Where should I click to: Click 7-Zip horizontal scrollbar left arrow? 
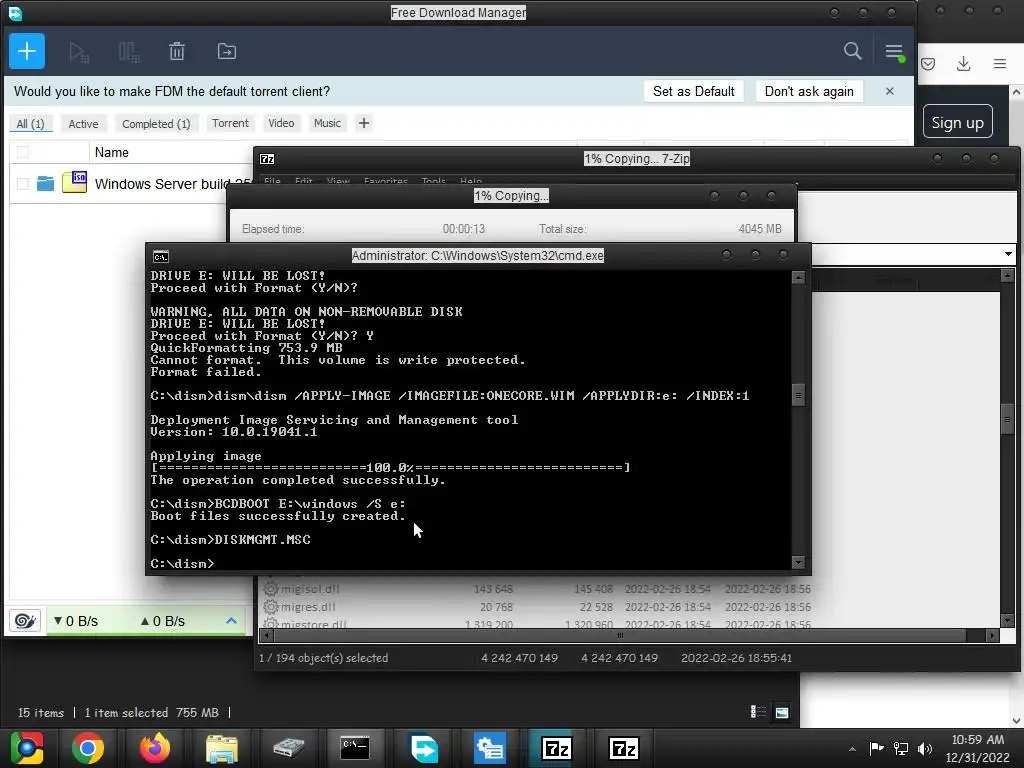click(266, 635)
